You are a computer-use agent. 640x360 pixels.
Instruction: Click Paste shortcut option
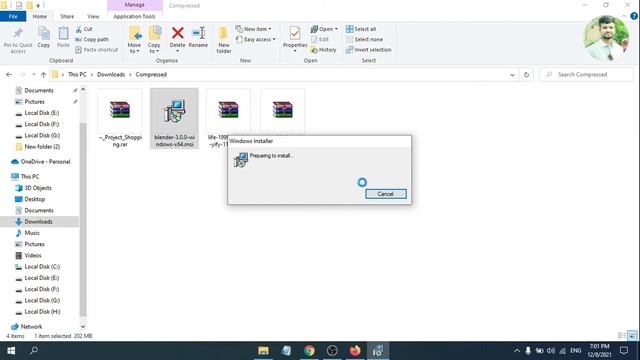pos(97,50)
